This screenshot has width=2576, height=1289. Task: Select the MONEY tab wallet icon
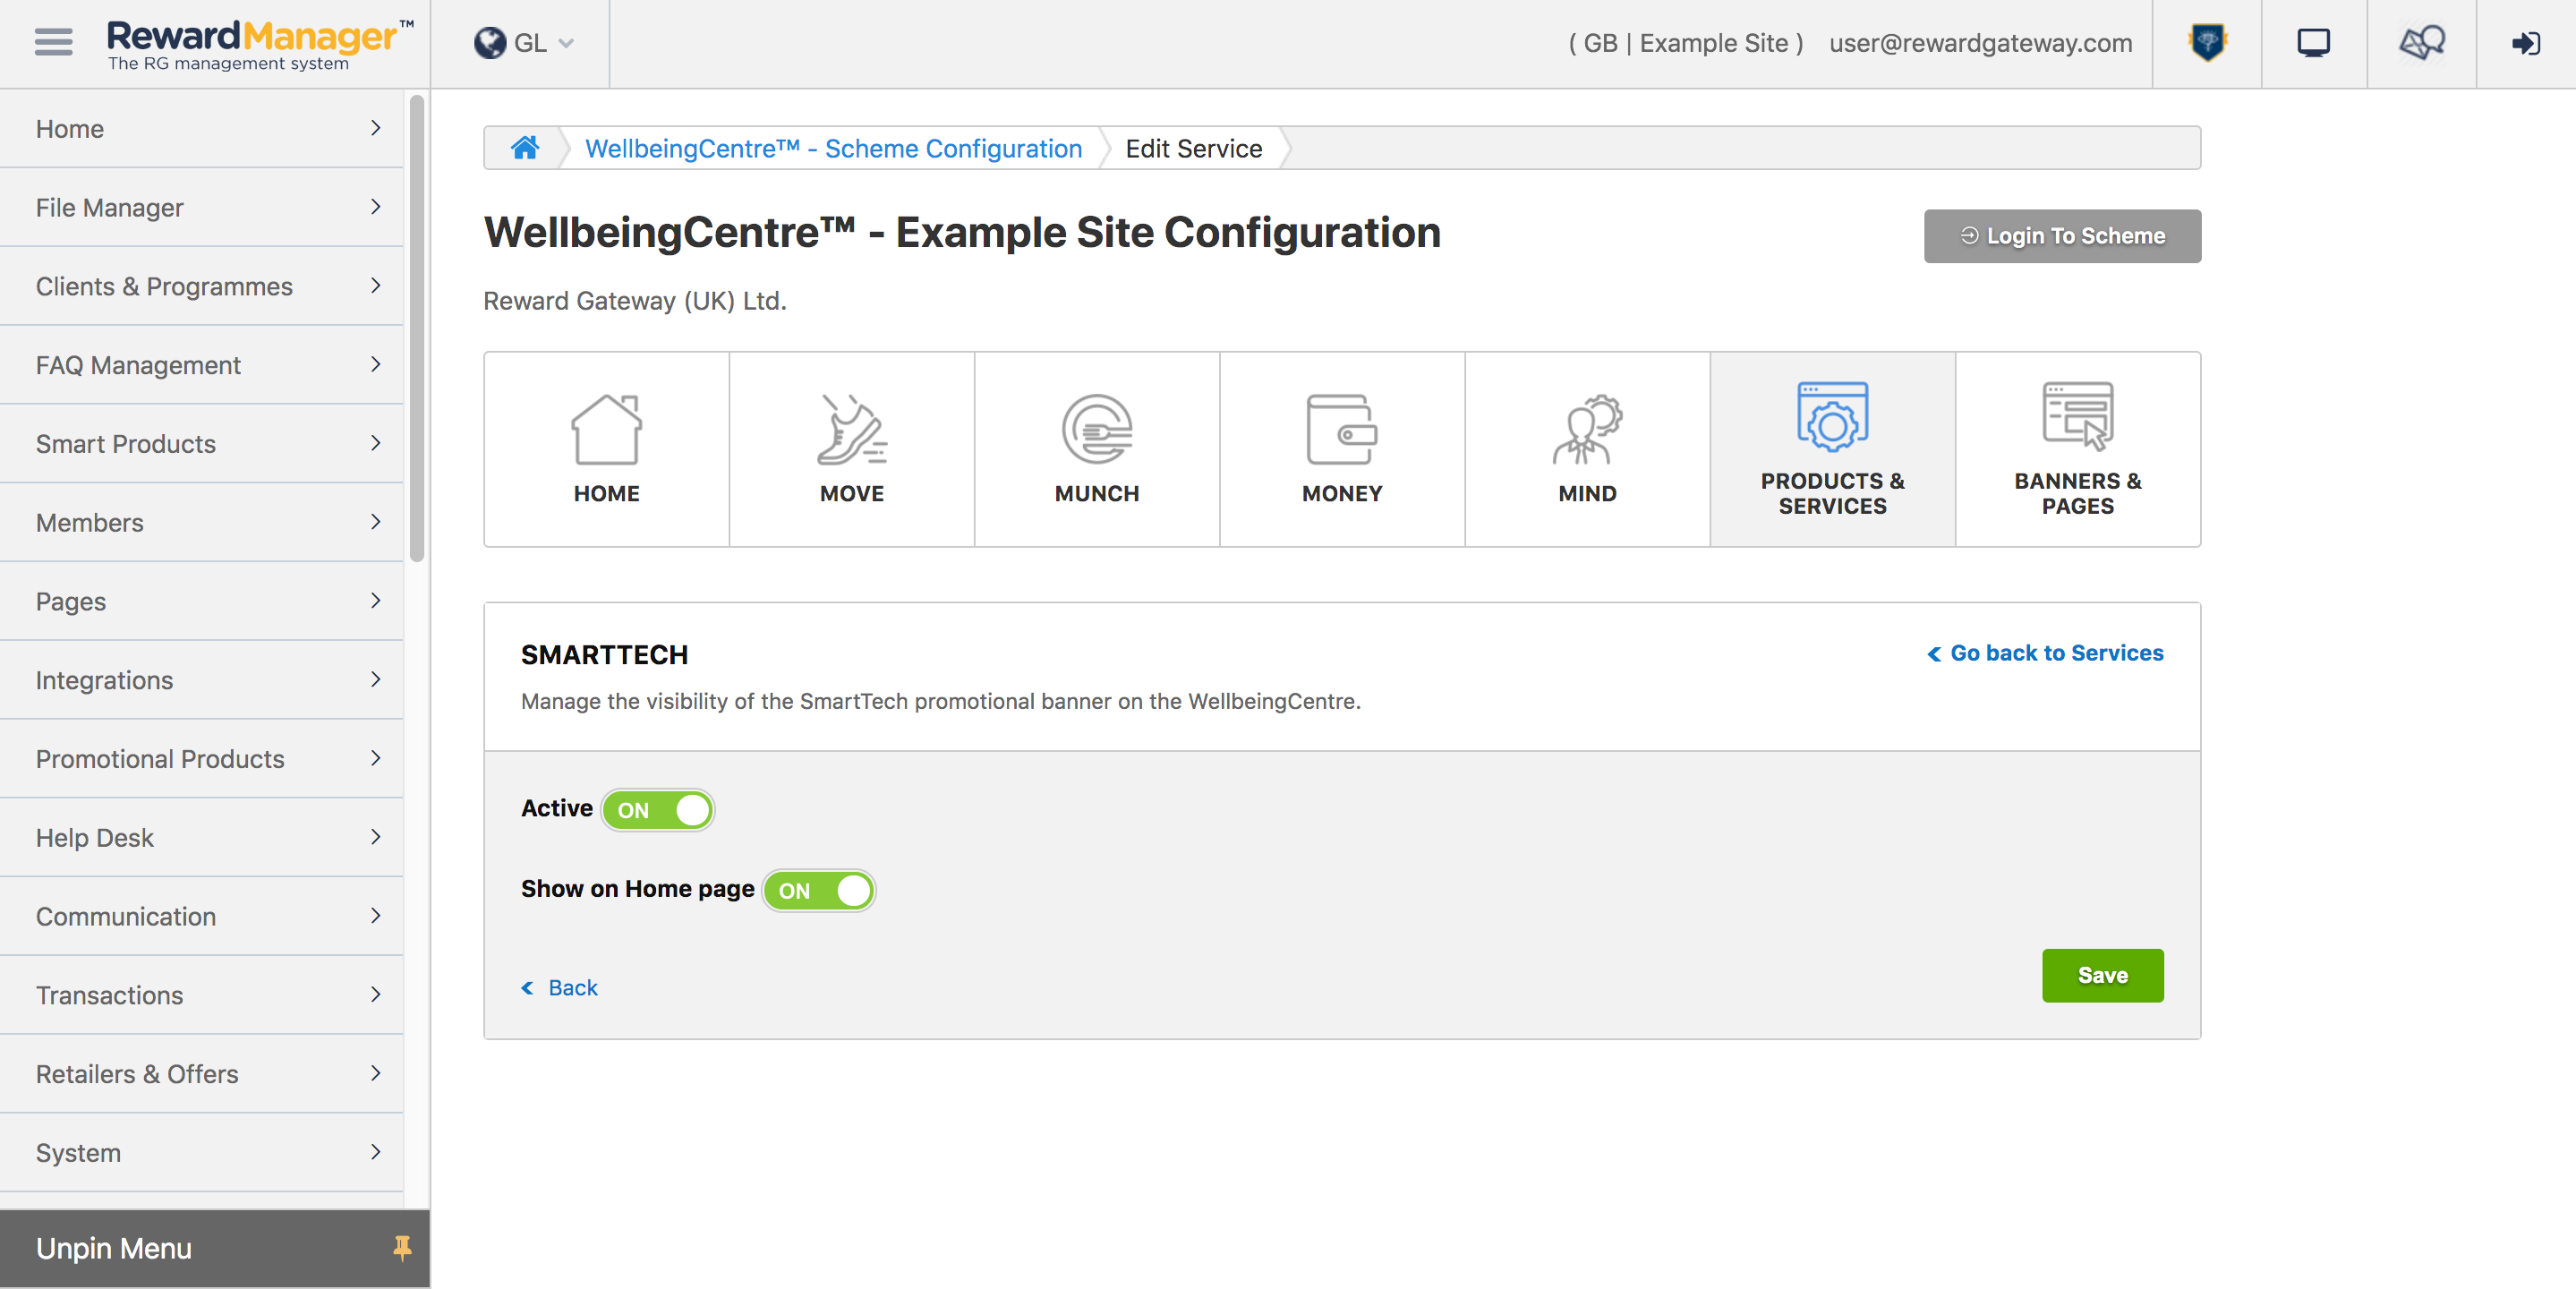[1342, 429]
